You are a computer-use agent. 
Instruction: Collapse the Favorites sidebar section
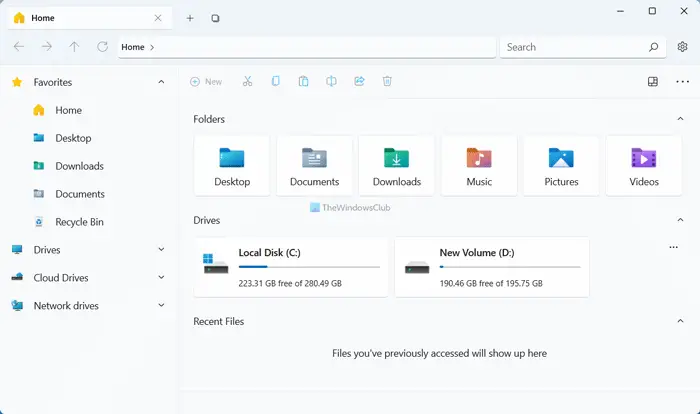click(161, 82)
